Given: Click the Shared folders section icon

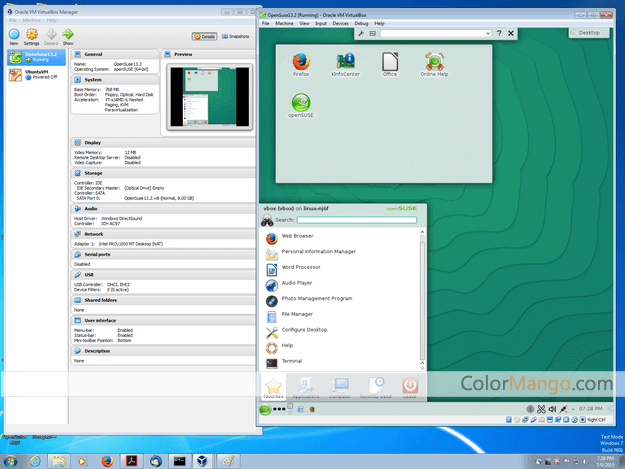Looking at the screenshot, I should pyautogui.click(x=77, y=300).
